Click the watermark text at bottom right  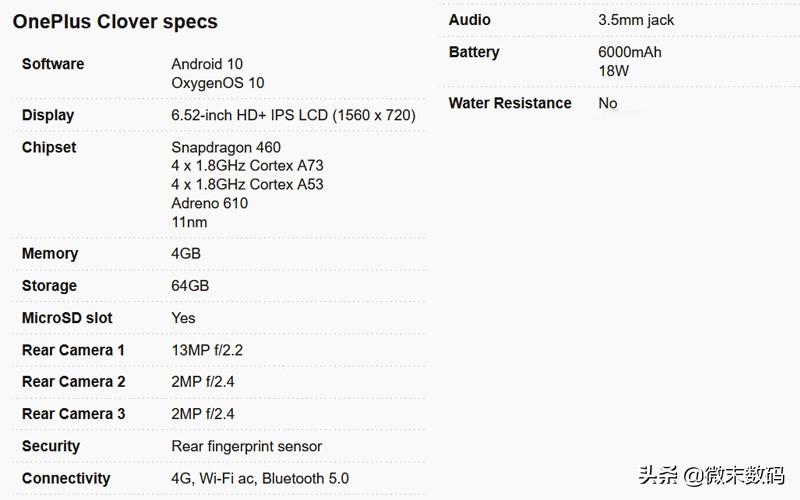coord(720,476)
